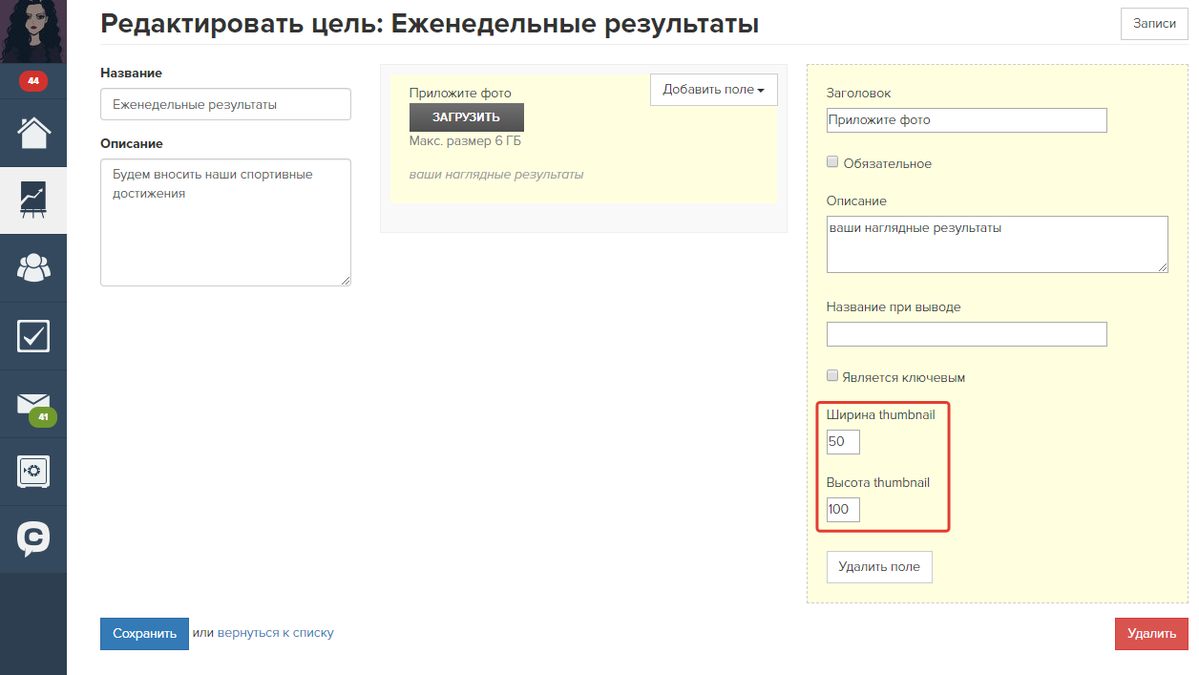This screenshot has width=1199, height=675.
Task: Open the users group icon
Action: [x=33, y=267]
